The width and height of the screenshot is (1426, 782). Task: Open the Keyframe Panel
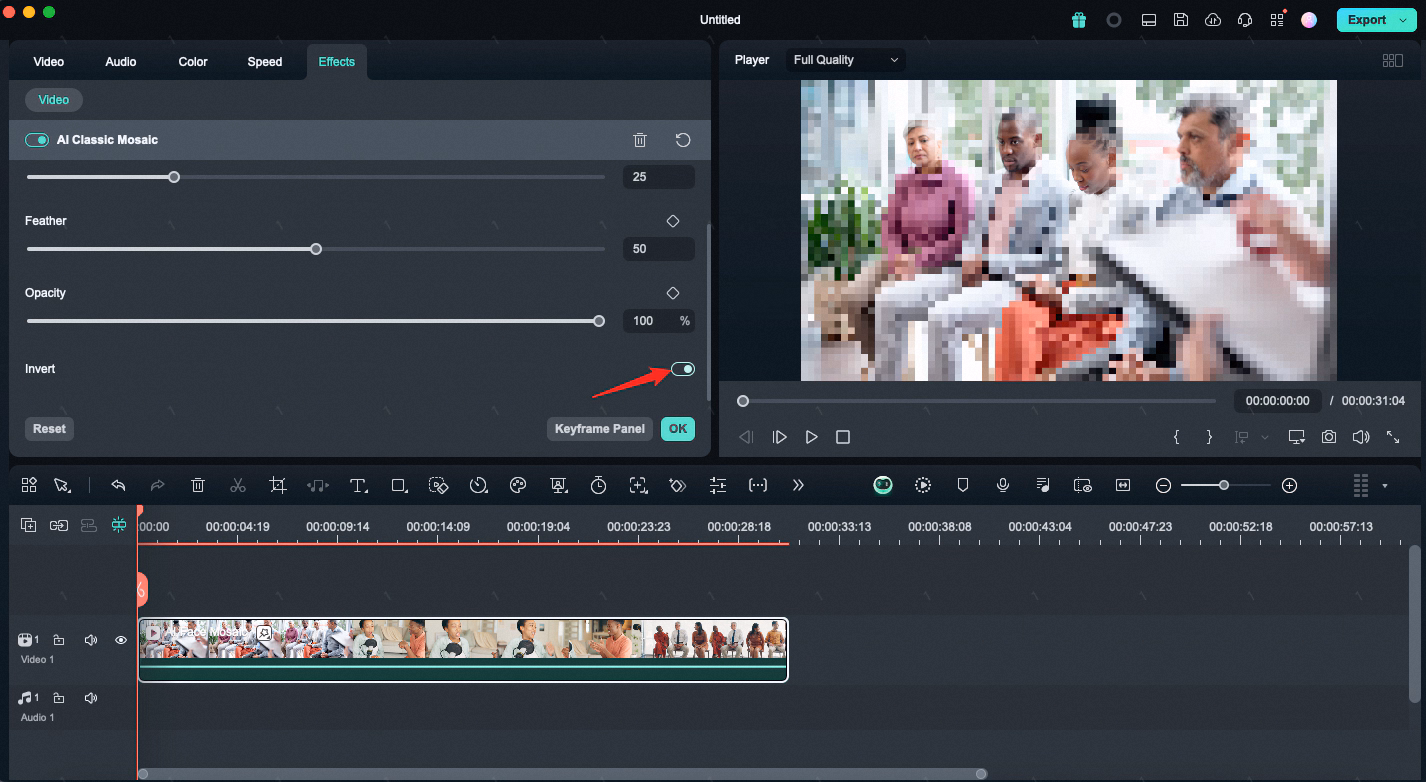point(600,429)
